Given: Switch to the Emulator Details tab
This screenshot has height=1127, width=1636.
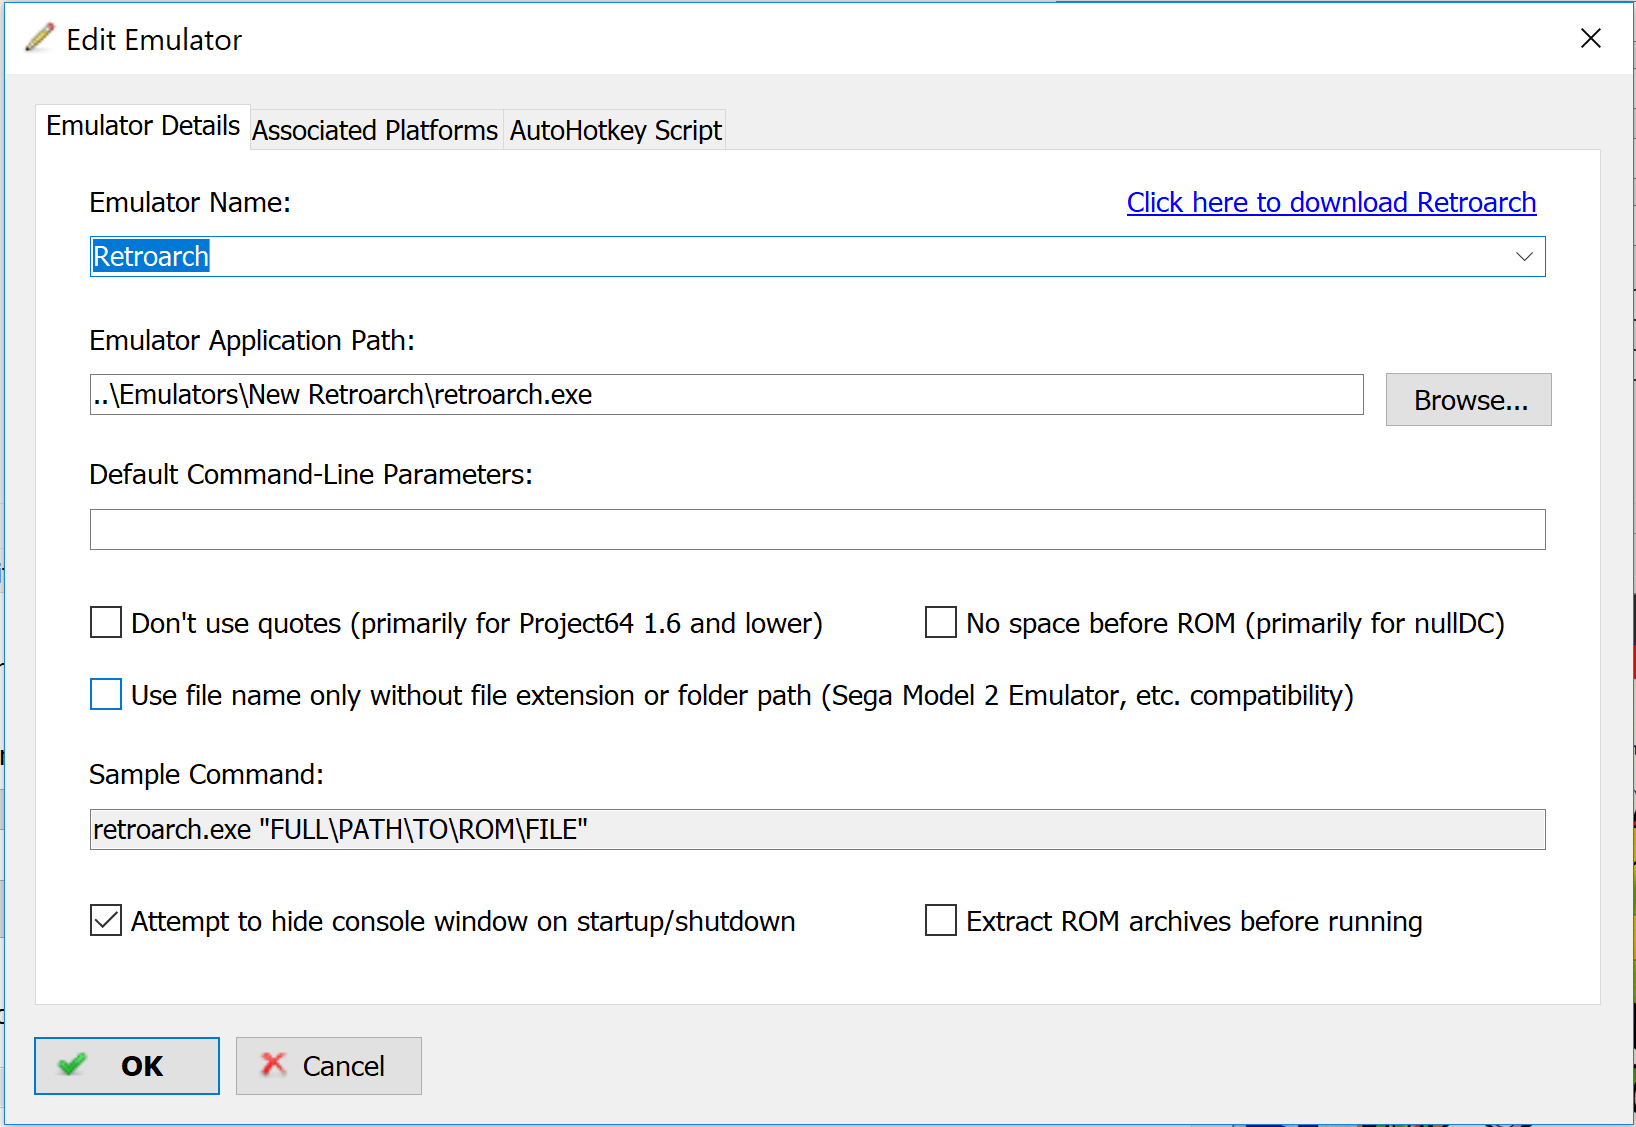Looking at the screenshot, I should click(143, 127).
